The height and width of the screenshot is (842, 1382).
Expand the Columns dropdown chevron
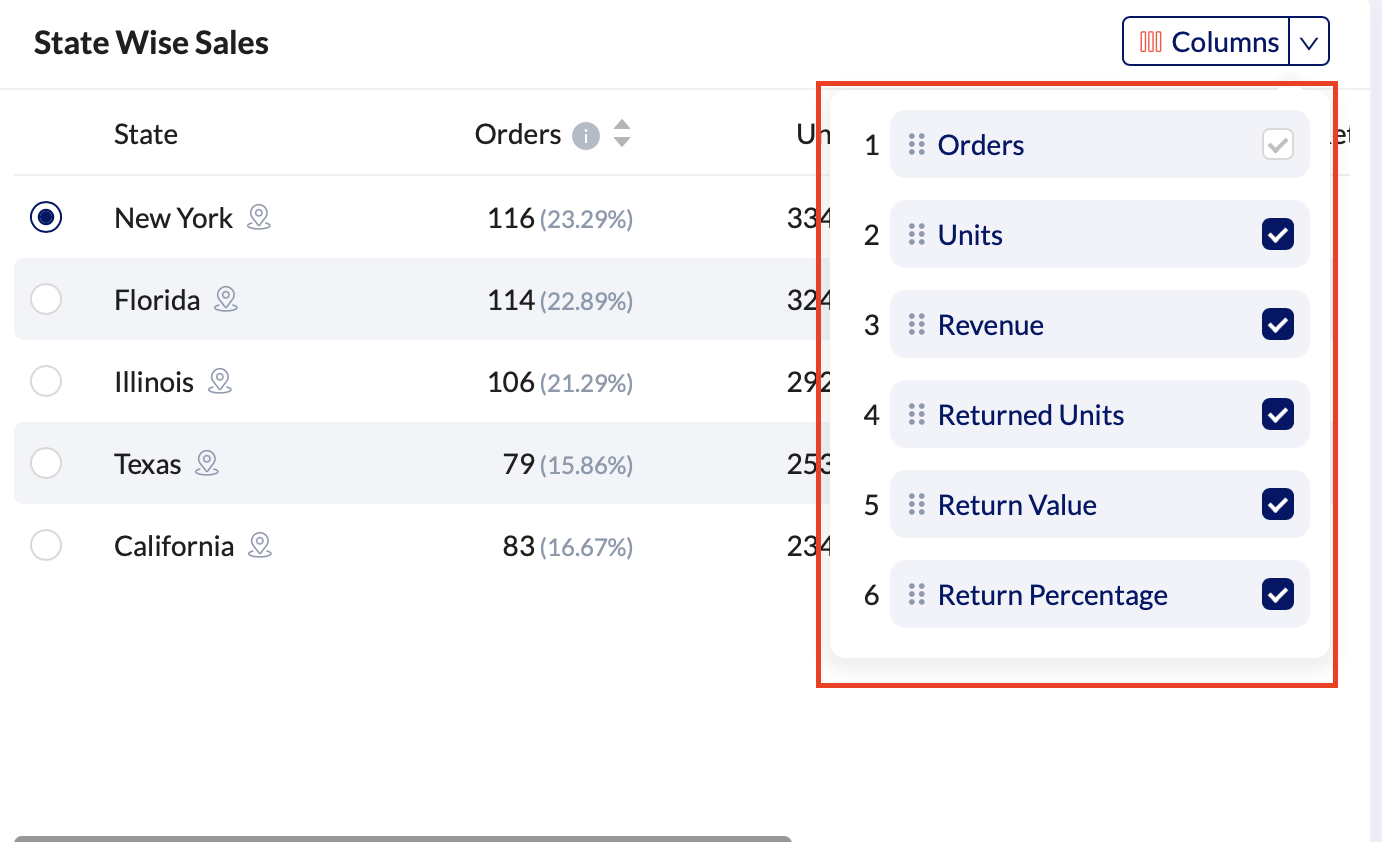pyautogui.click(x=1309, y=42)
